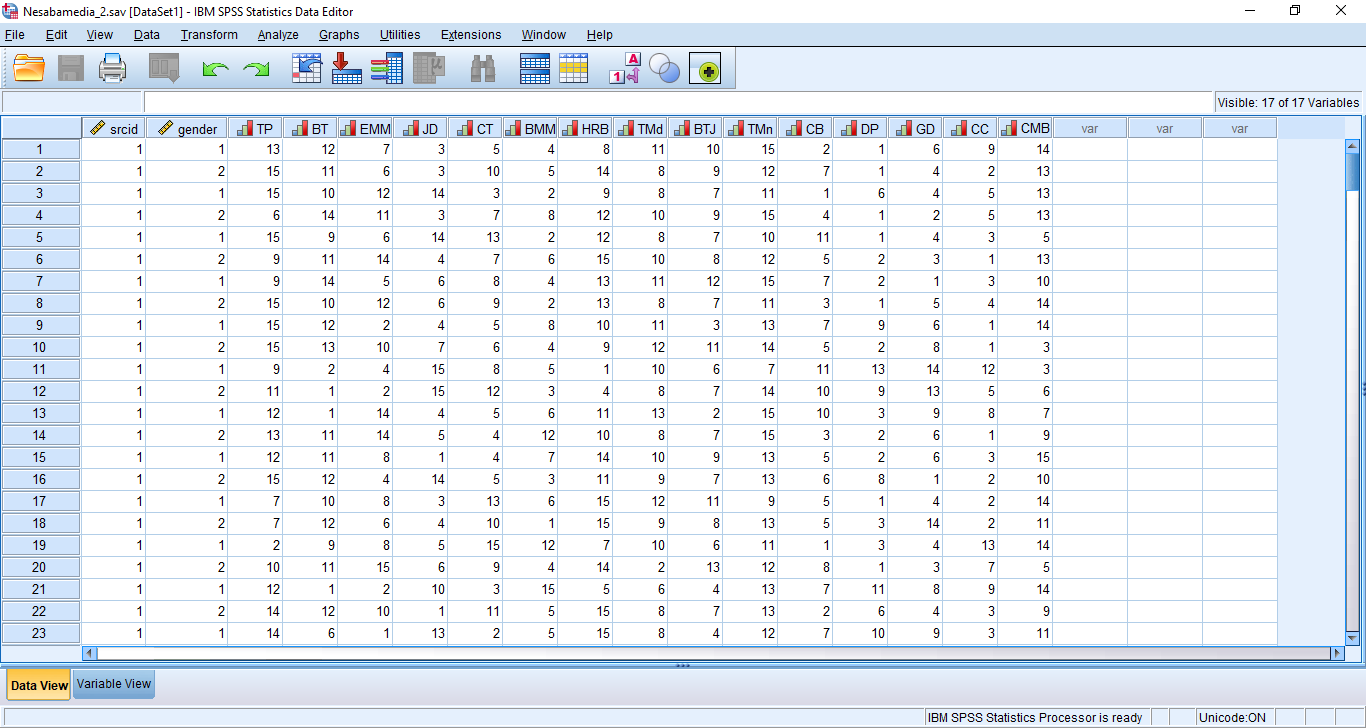Click the green Undo arrow
The image size is (1366, 728).
[215, 69]
